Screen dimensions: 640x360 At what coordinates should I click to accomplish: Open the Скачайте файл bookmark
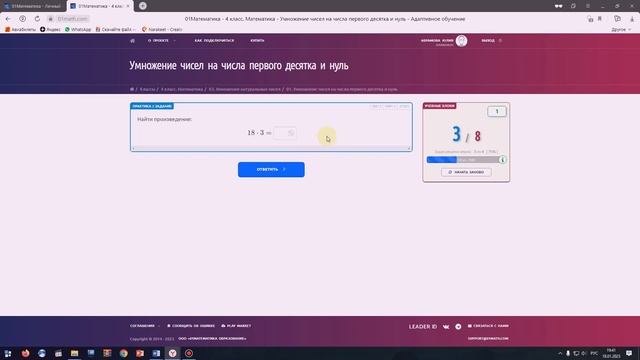[x=116, y=29]
